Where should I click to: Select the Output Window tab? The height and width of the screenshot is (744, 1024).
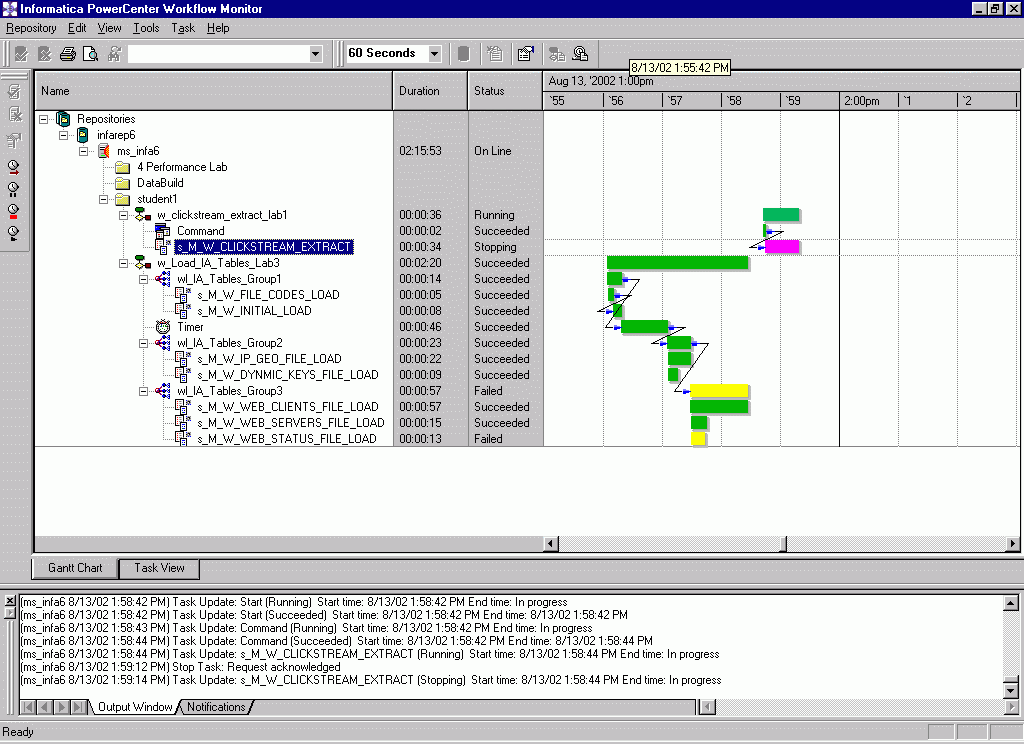coord(135,707)
